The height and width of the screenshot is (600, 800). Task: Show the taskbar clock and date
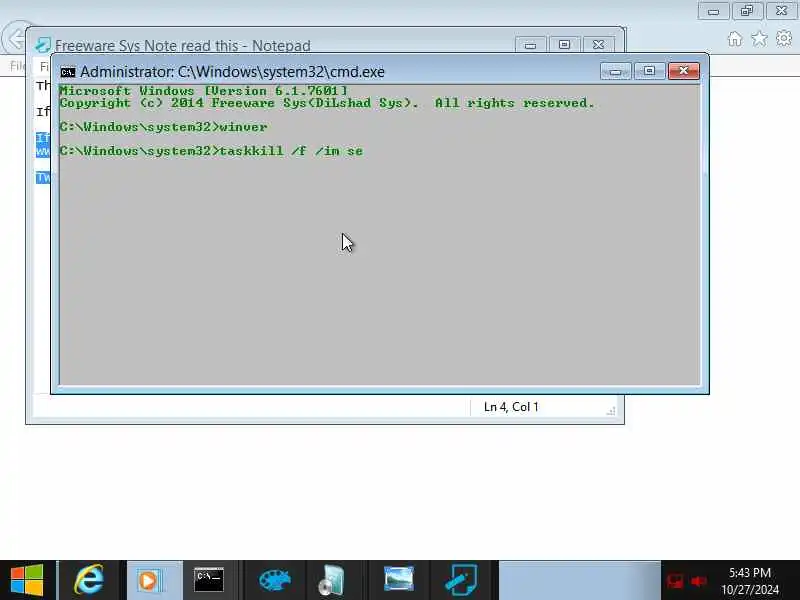coord(750,581)
